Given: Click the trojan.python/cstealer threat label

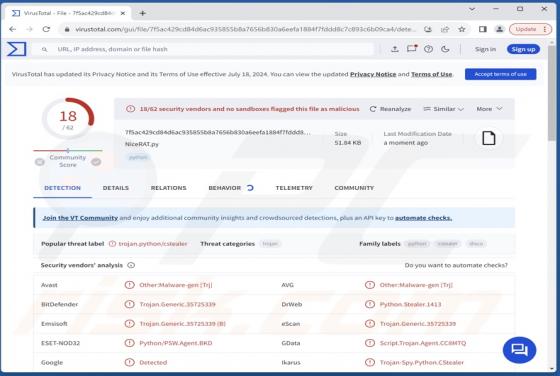Looking at the screenshot, I should [x=153, y=244].
